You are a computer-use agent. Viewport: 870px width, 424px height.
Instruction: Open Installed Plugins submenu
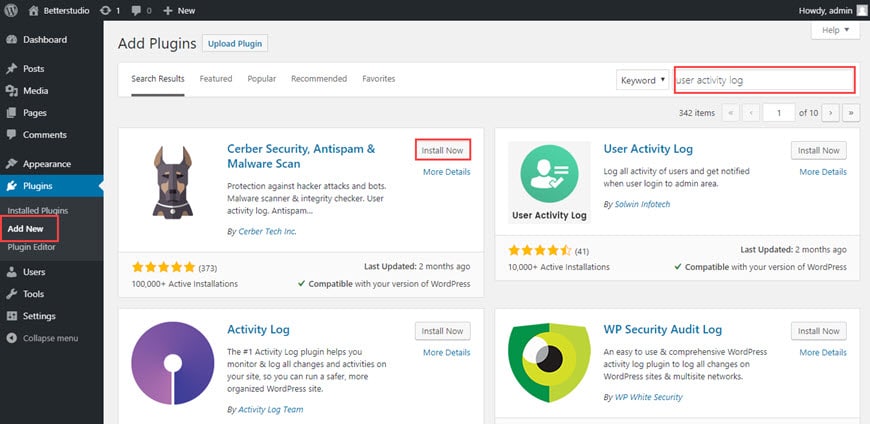point(38,211)
